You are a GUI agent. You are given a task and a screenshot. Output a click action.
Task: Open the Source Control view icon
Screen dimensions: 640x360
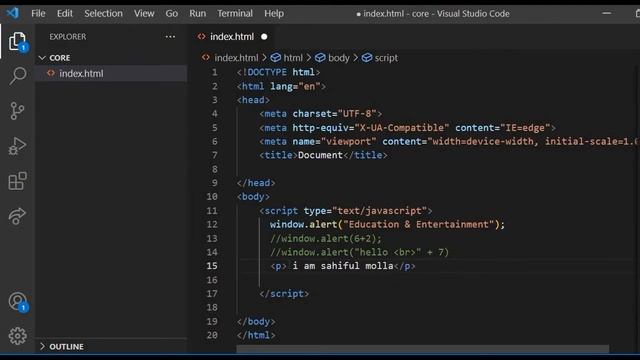pos(17,111)
